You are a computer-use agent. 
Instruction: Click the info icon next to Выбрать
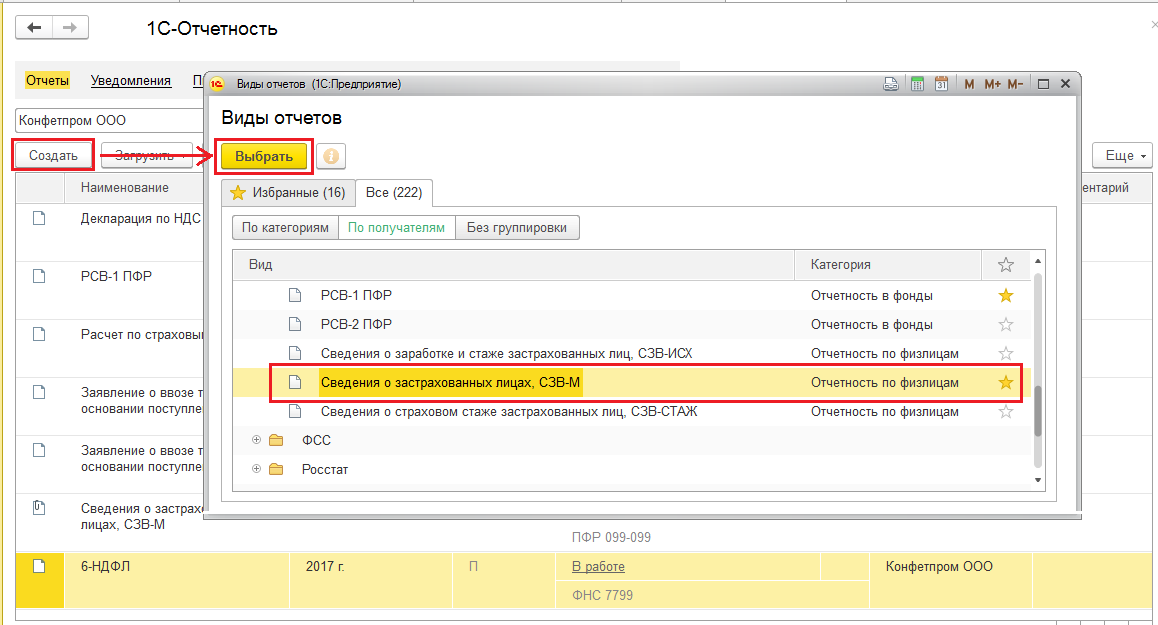[331, 157]
